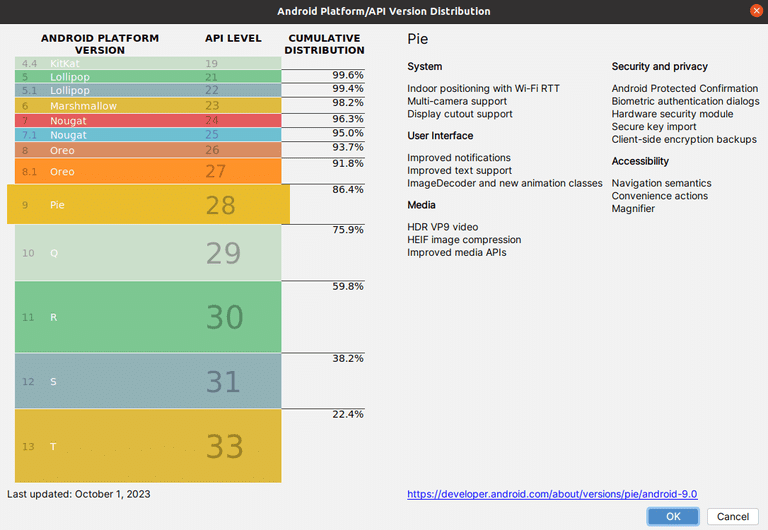Select the Lollipop 5 row (API 21)
Screen dimensions: 768x530
[148, 76]
